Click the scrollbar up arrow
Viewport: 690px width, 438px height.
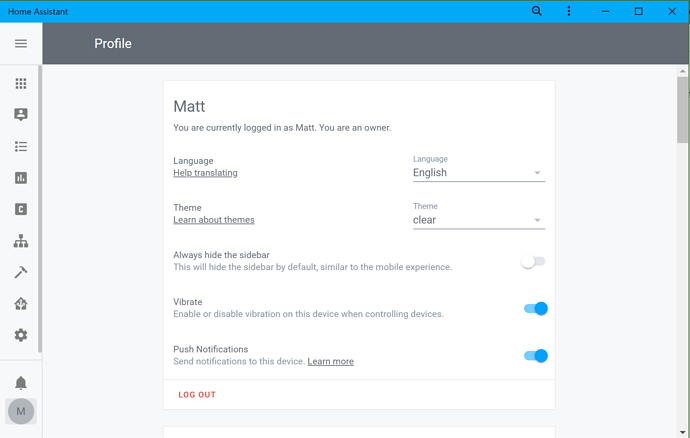click(x=683, y=70)
